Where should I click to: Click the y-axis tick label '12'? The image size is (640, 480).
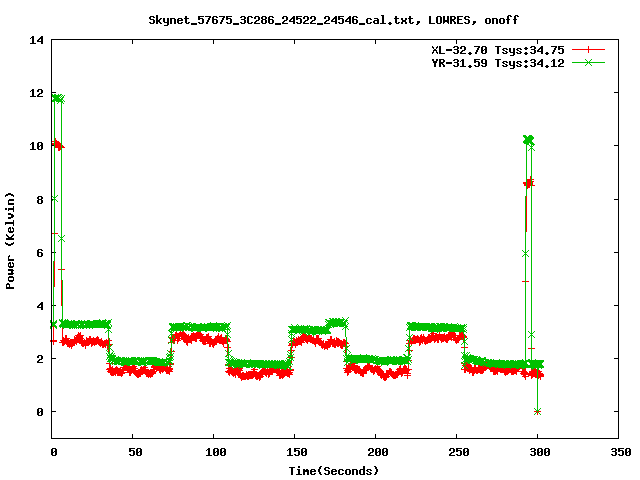tap(36, 93)
